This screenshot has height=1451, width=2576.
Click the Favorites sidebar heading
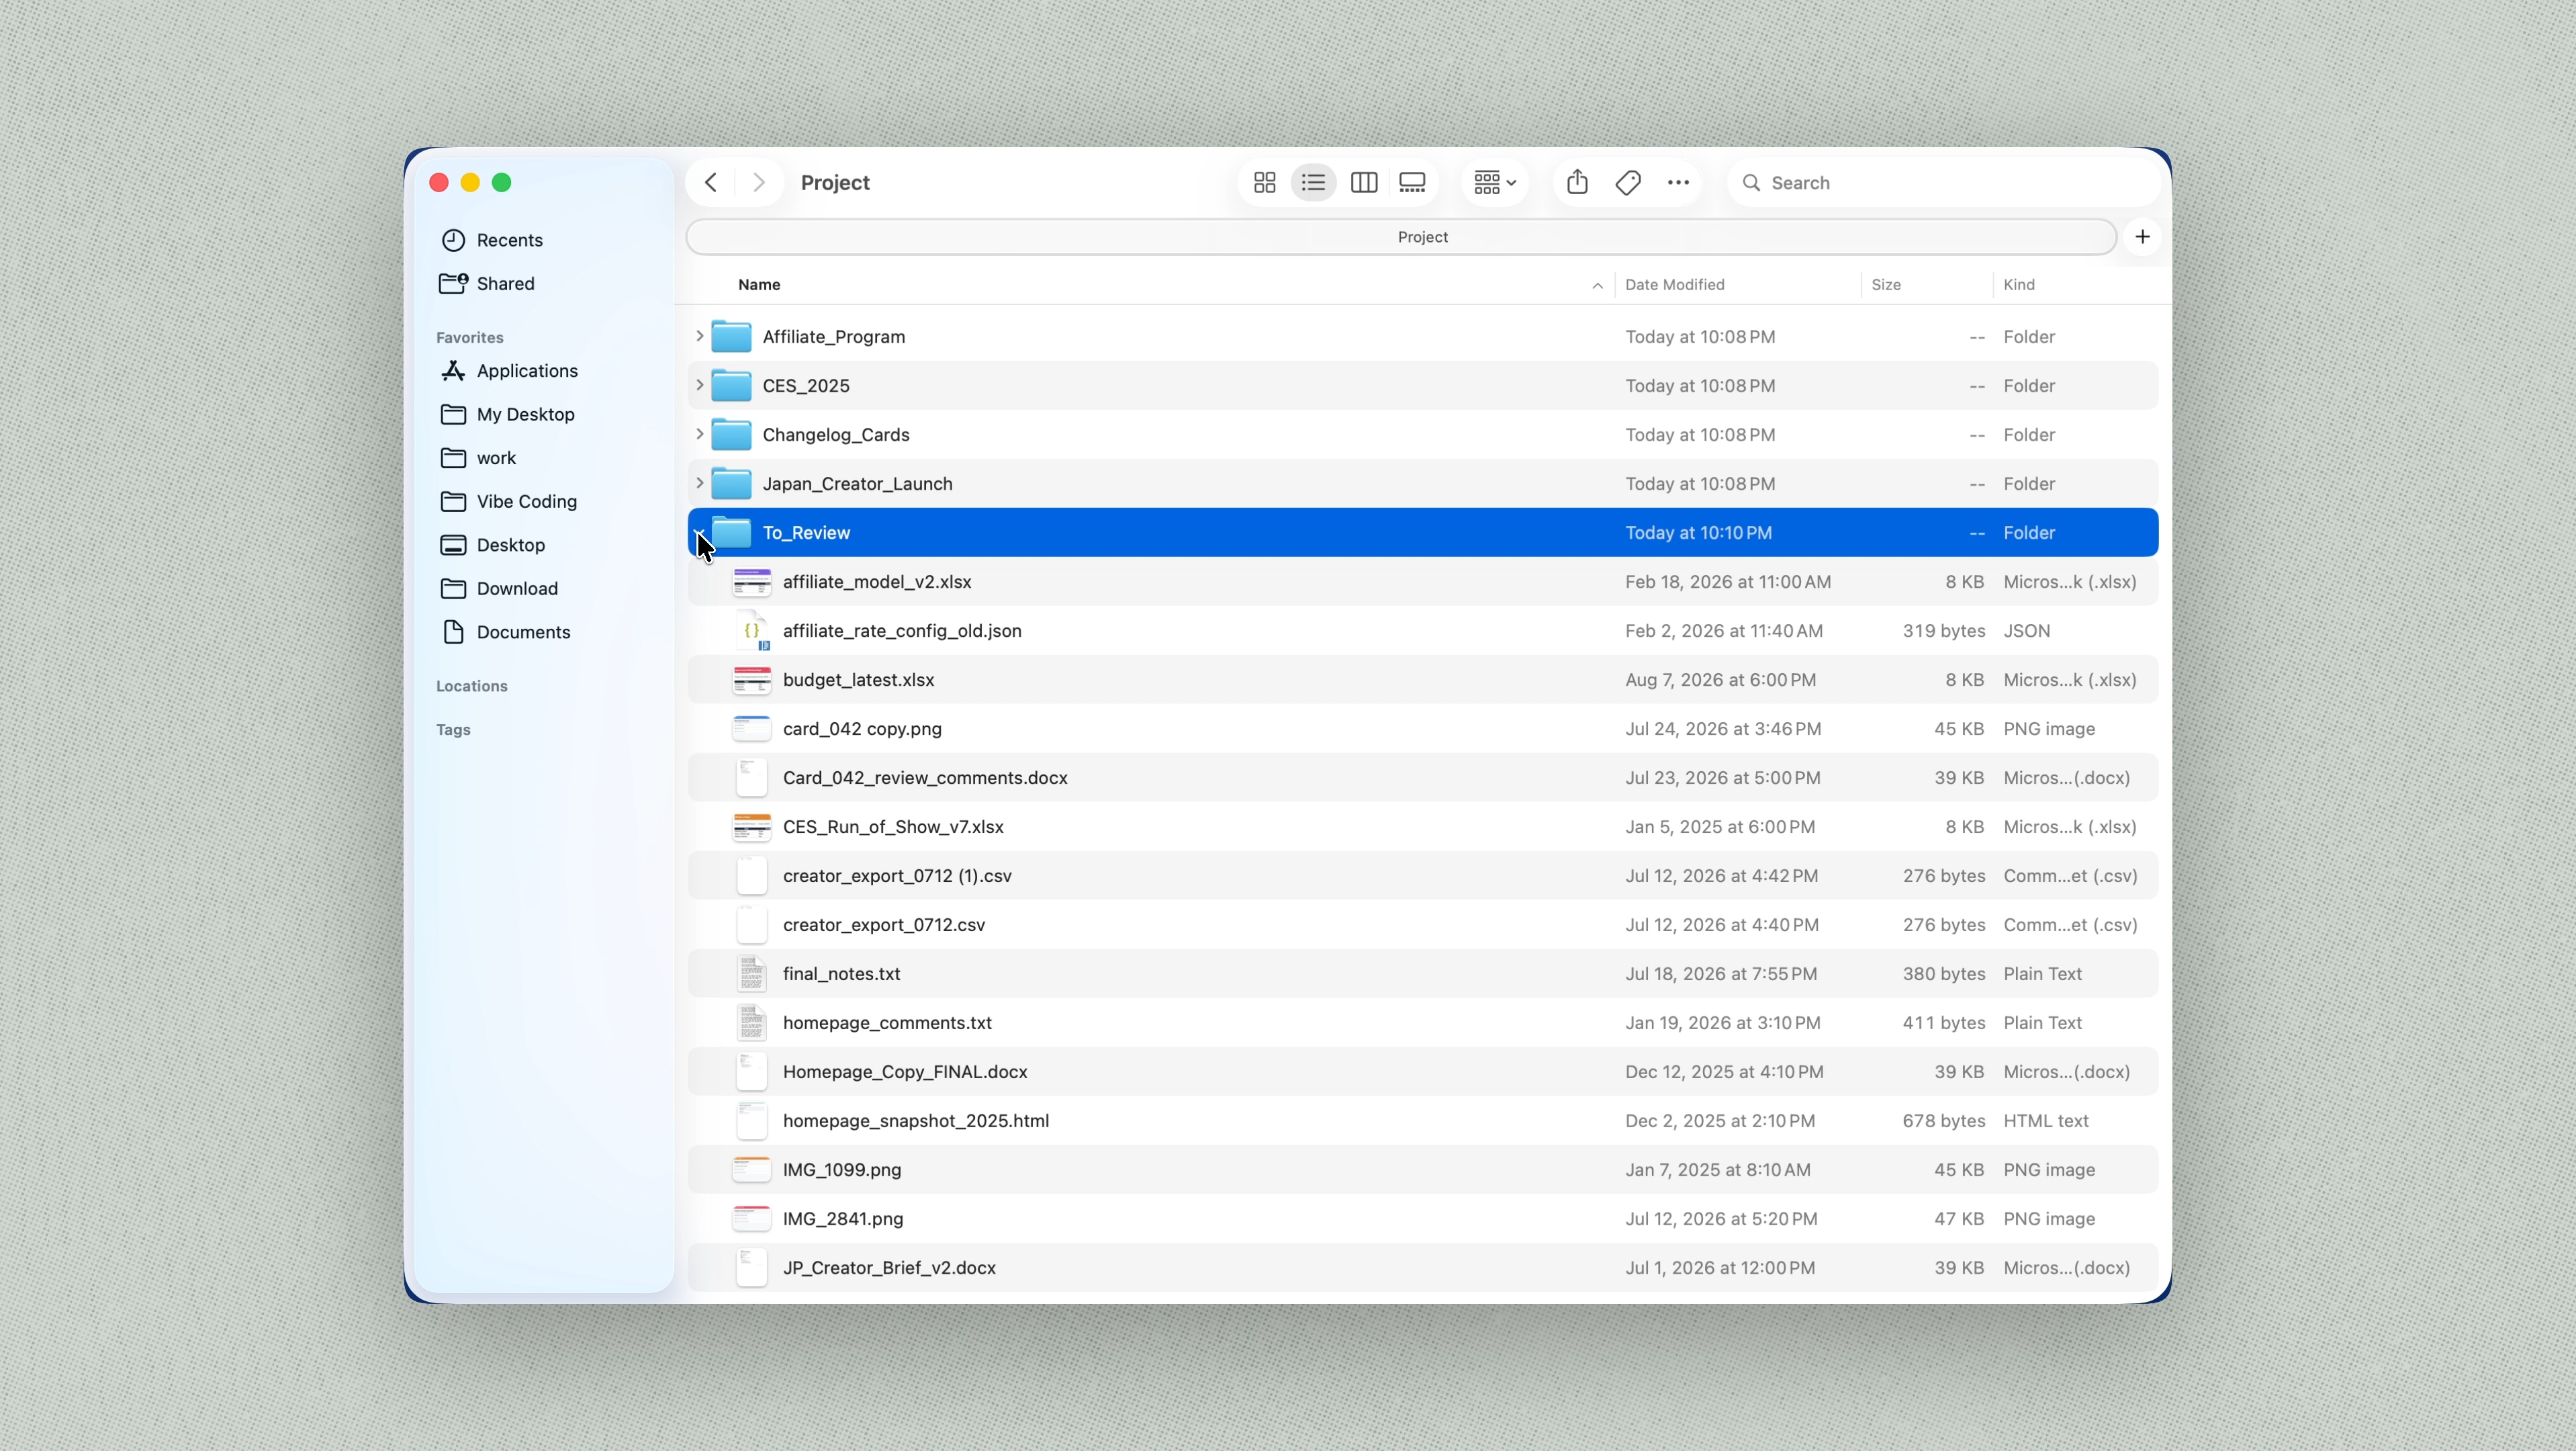pos(470,338)
